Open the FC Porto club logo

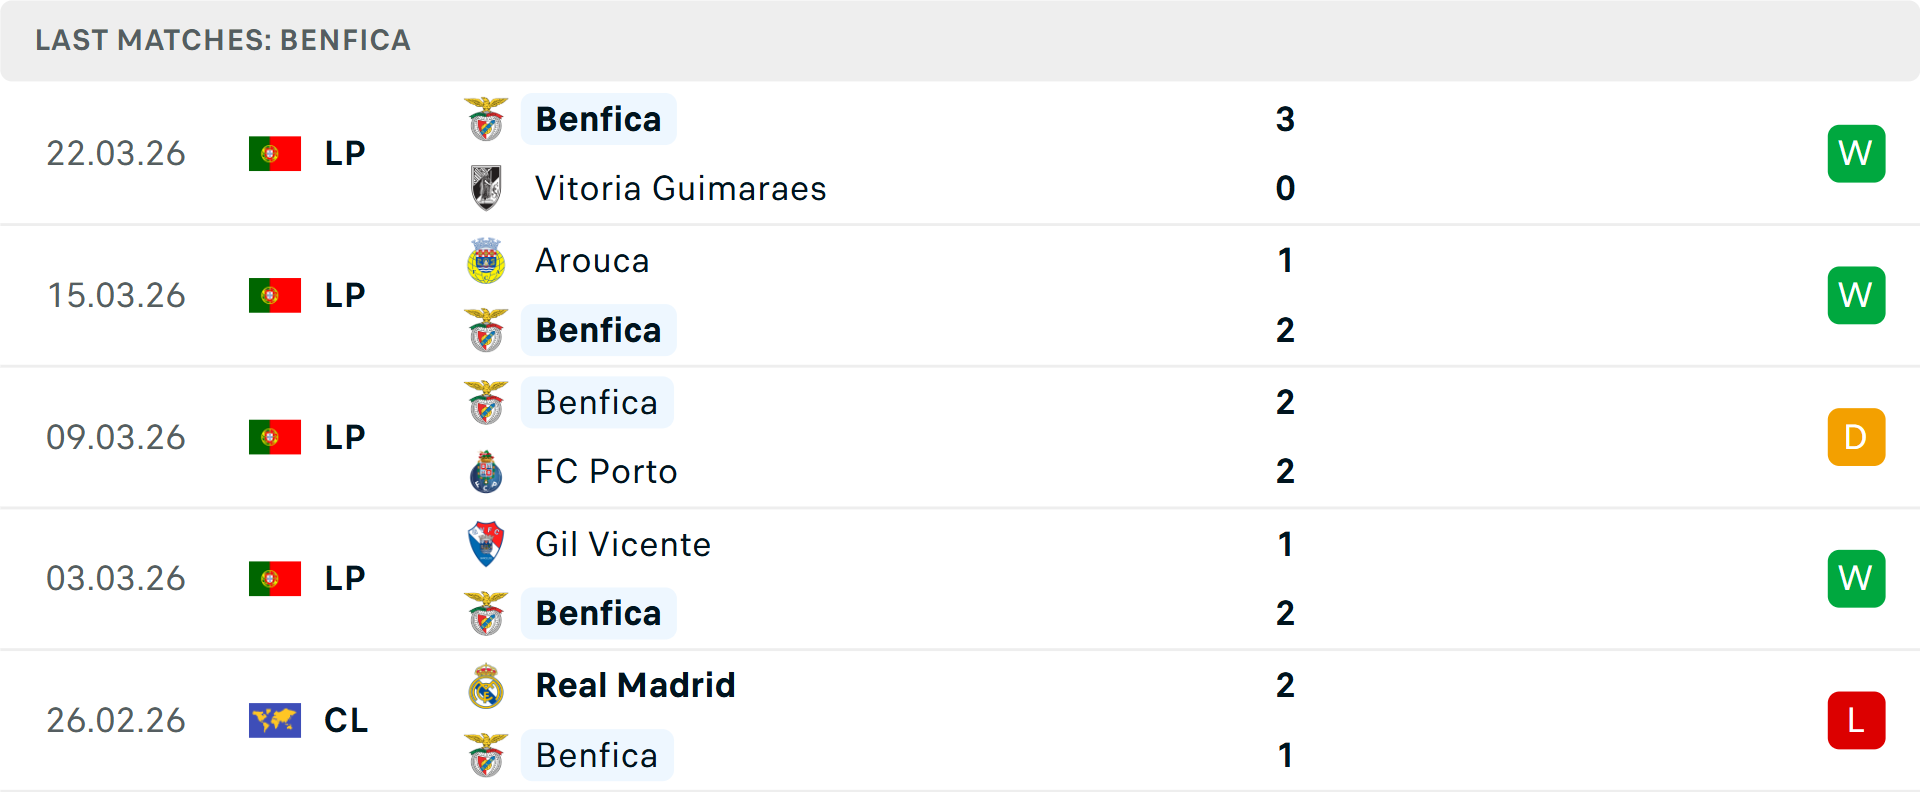click(x=487, y=471)
